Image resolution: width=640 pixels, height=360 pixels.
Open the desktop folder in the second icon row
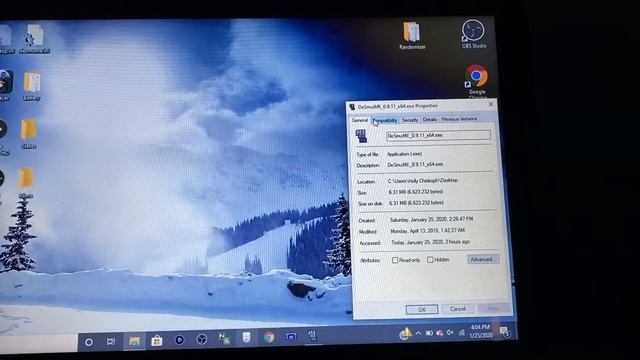pyautogui.click(x=32, y=86)
